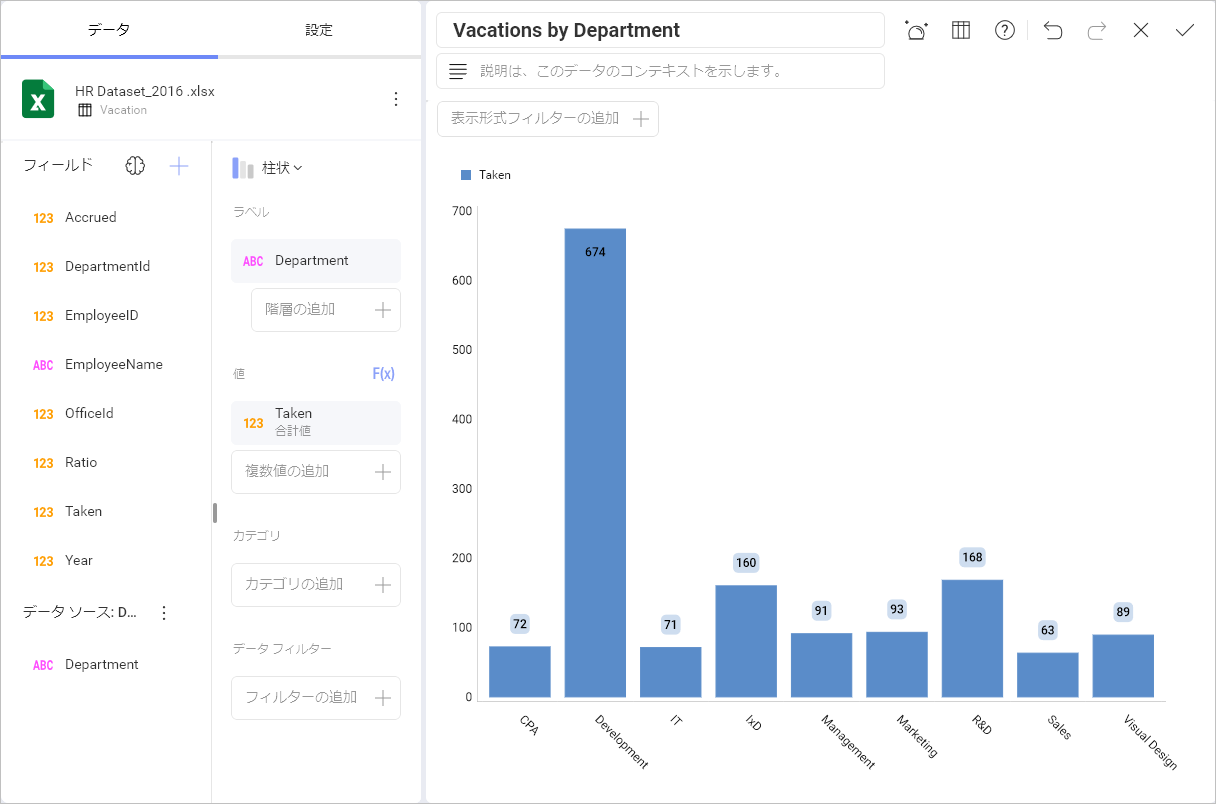Click the R&D bar in chart
1216x804 pixels.
point(972,638)
